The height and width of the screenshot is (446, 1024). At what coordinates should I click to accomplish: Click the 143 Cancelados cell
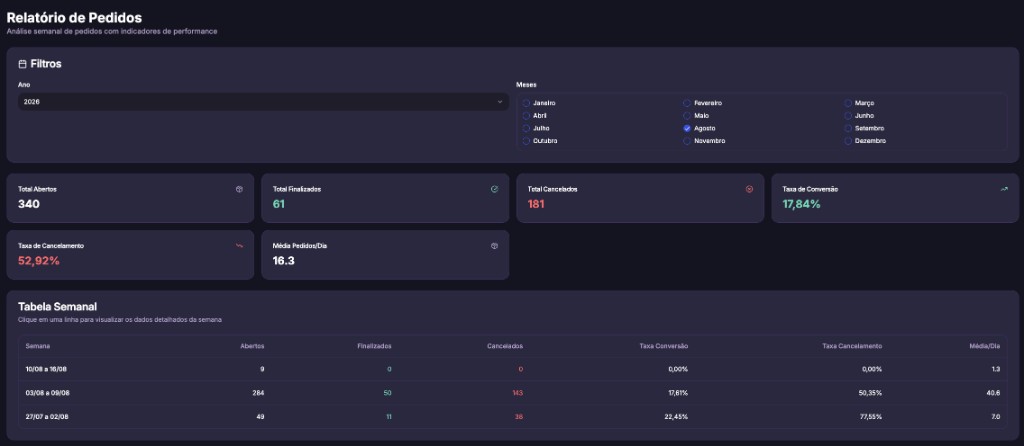(517, 392)
